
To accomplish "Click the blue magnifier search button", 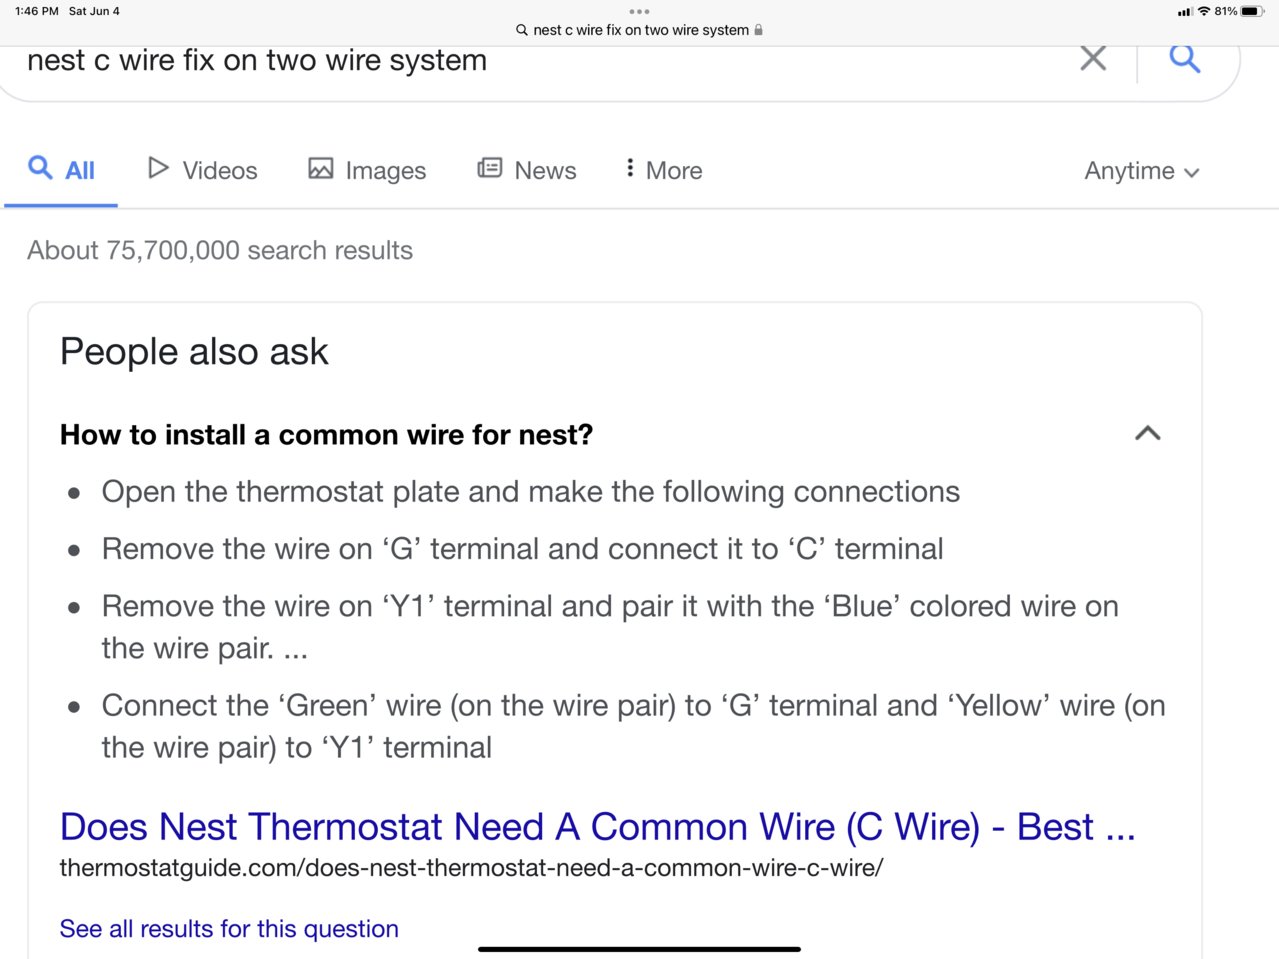I will [1184, 58].
